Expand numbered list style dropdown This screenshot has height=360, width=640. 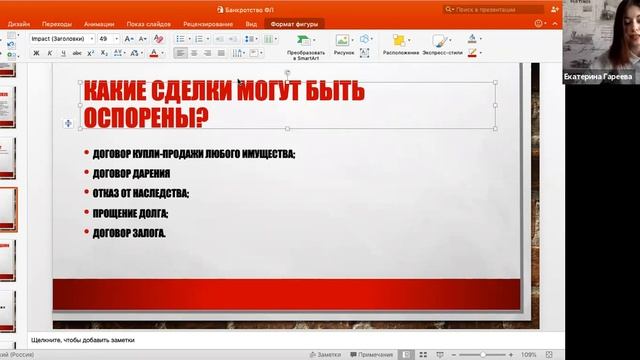(208, 39)
